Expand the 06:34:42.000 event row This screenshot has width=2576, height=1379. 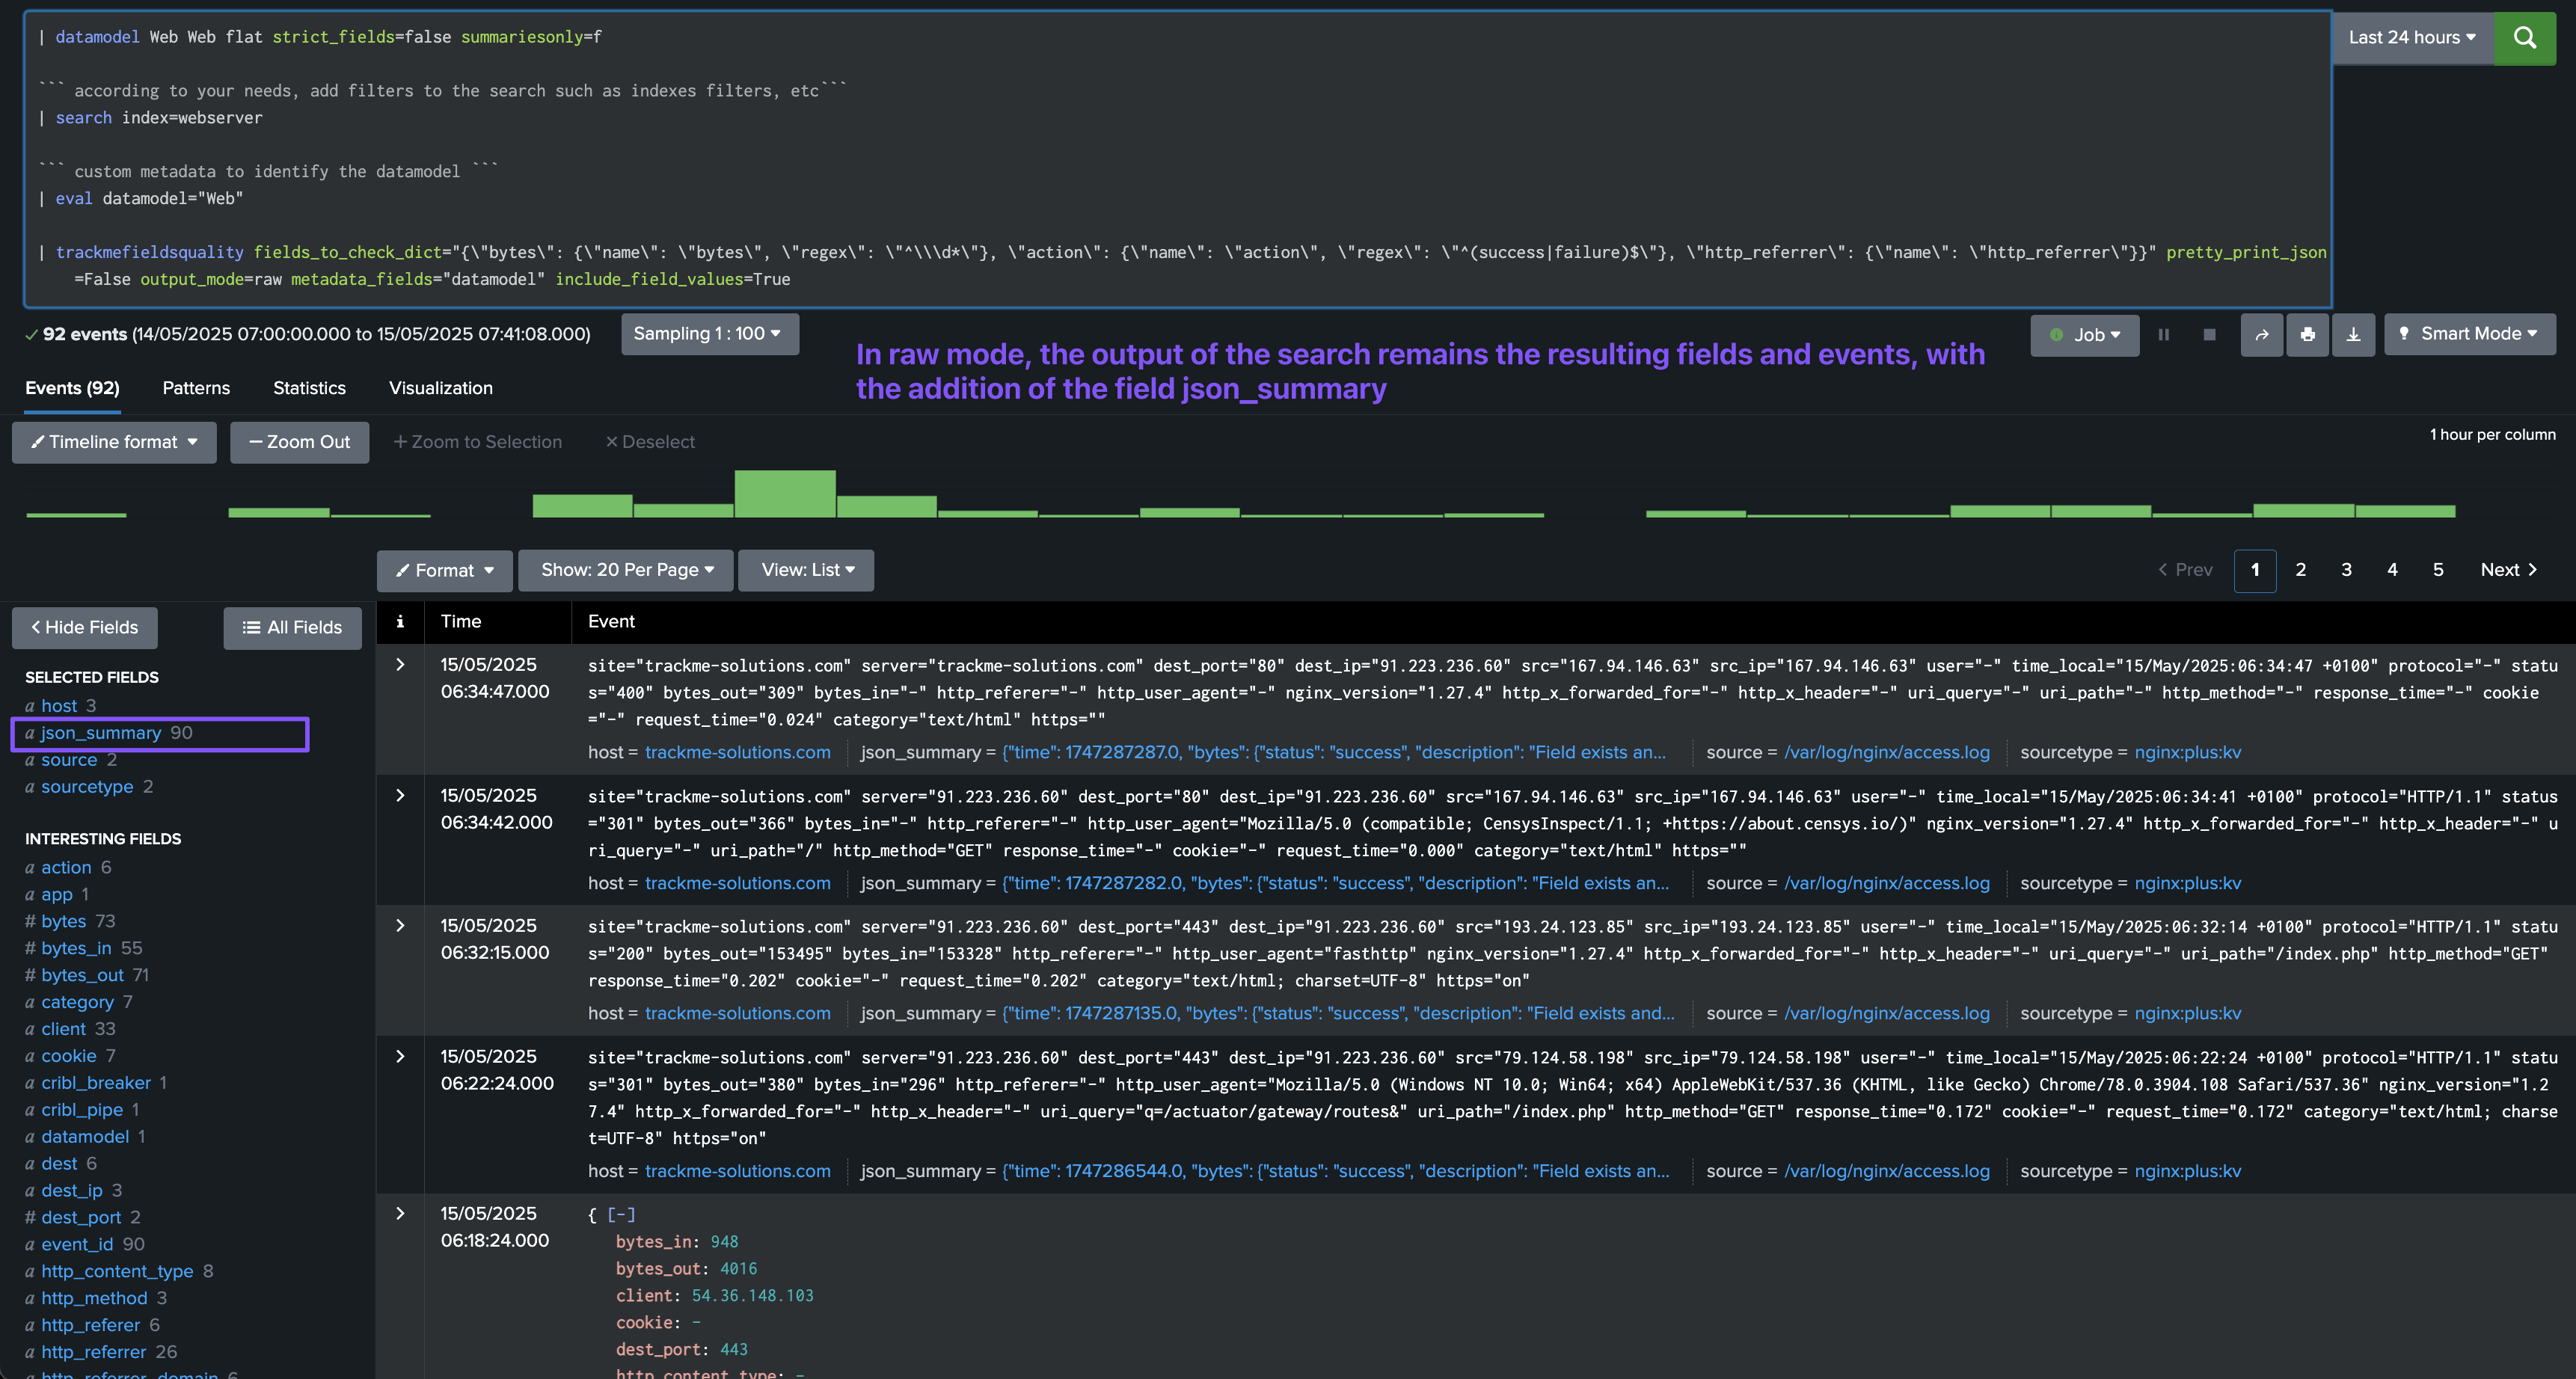click(400, 796)
